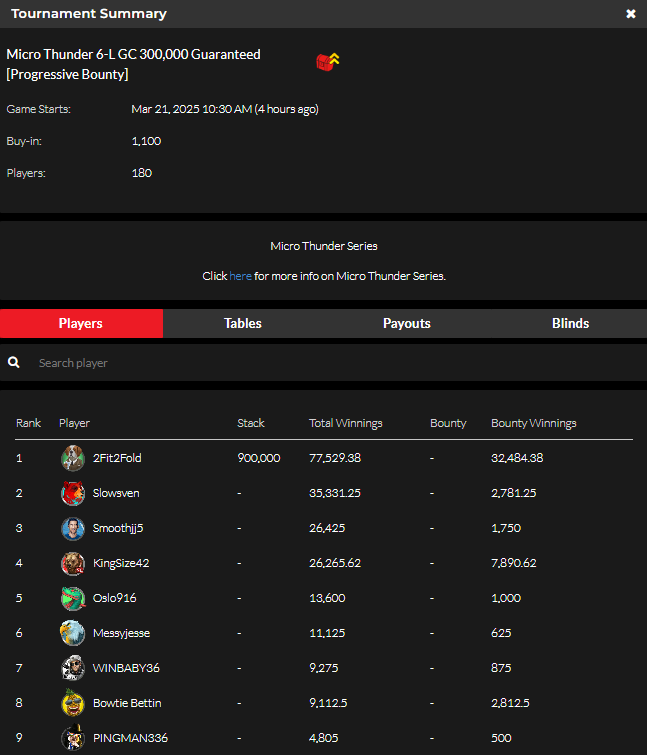The height and width of the screenshot is (755, 647).
Task: Click the progressive bounty treasure chest icon
Action: coord(327,62)
